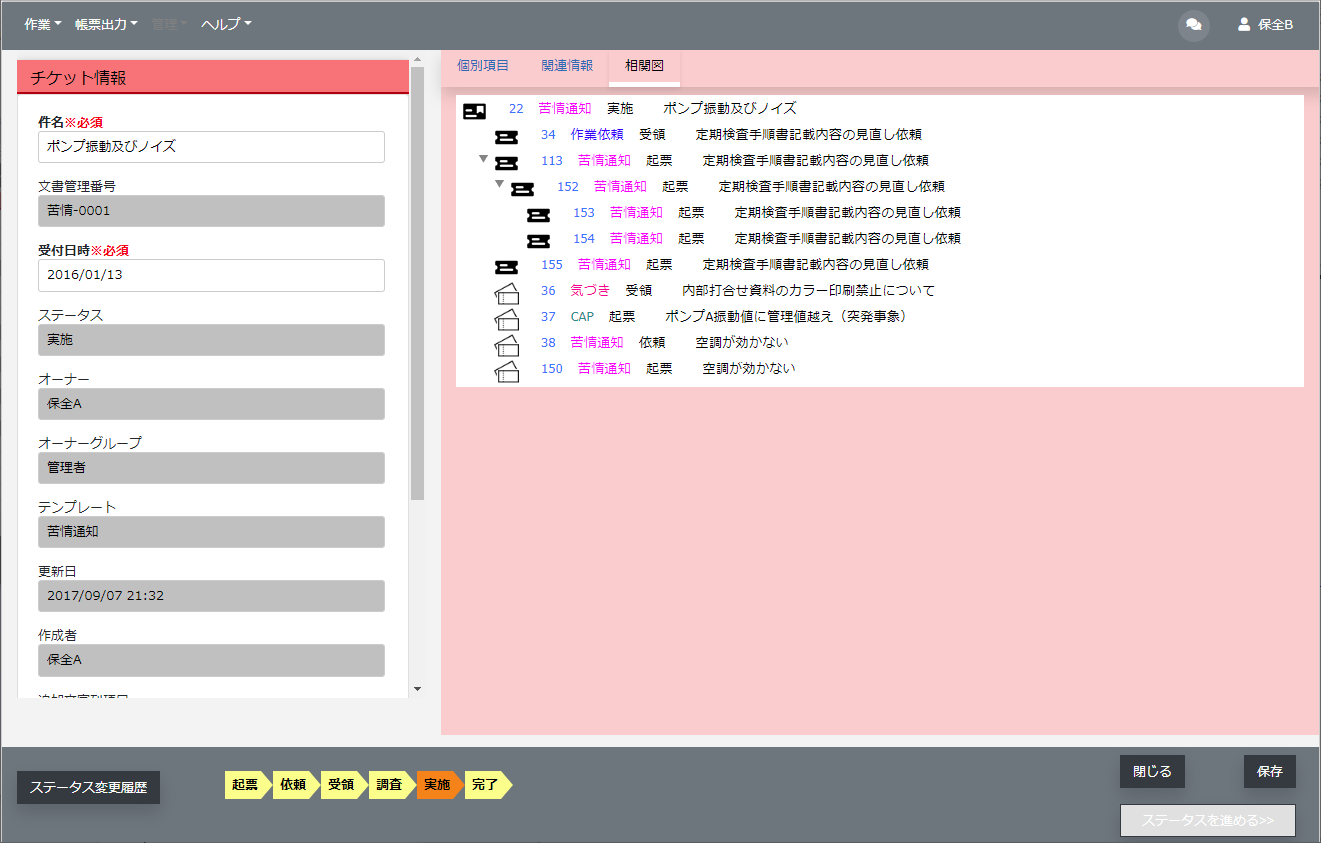Click the folder icon in row 38
1321x843 pixels.
[507, 345]
